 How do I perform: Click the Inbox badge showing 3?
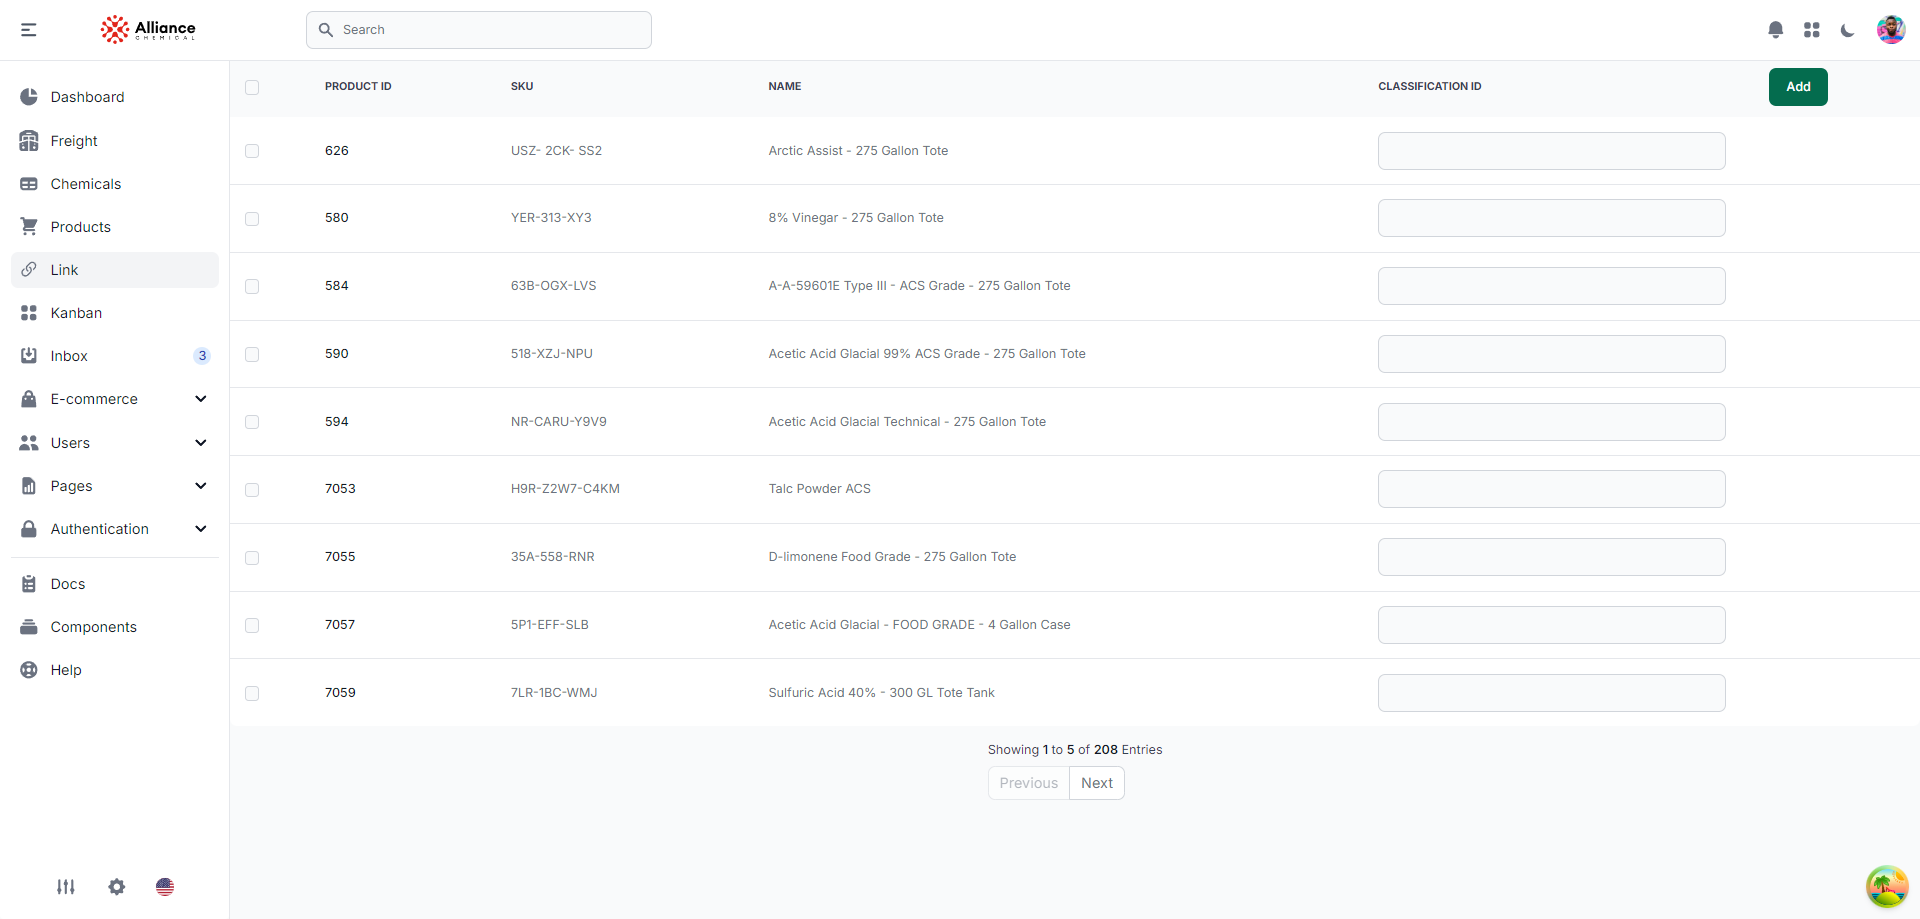point(202,356)
